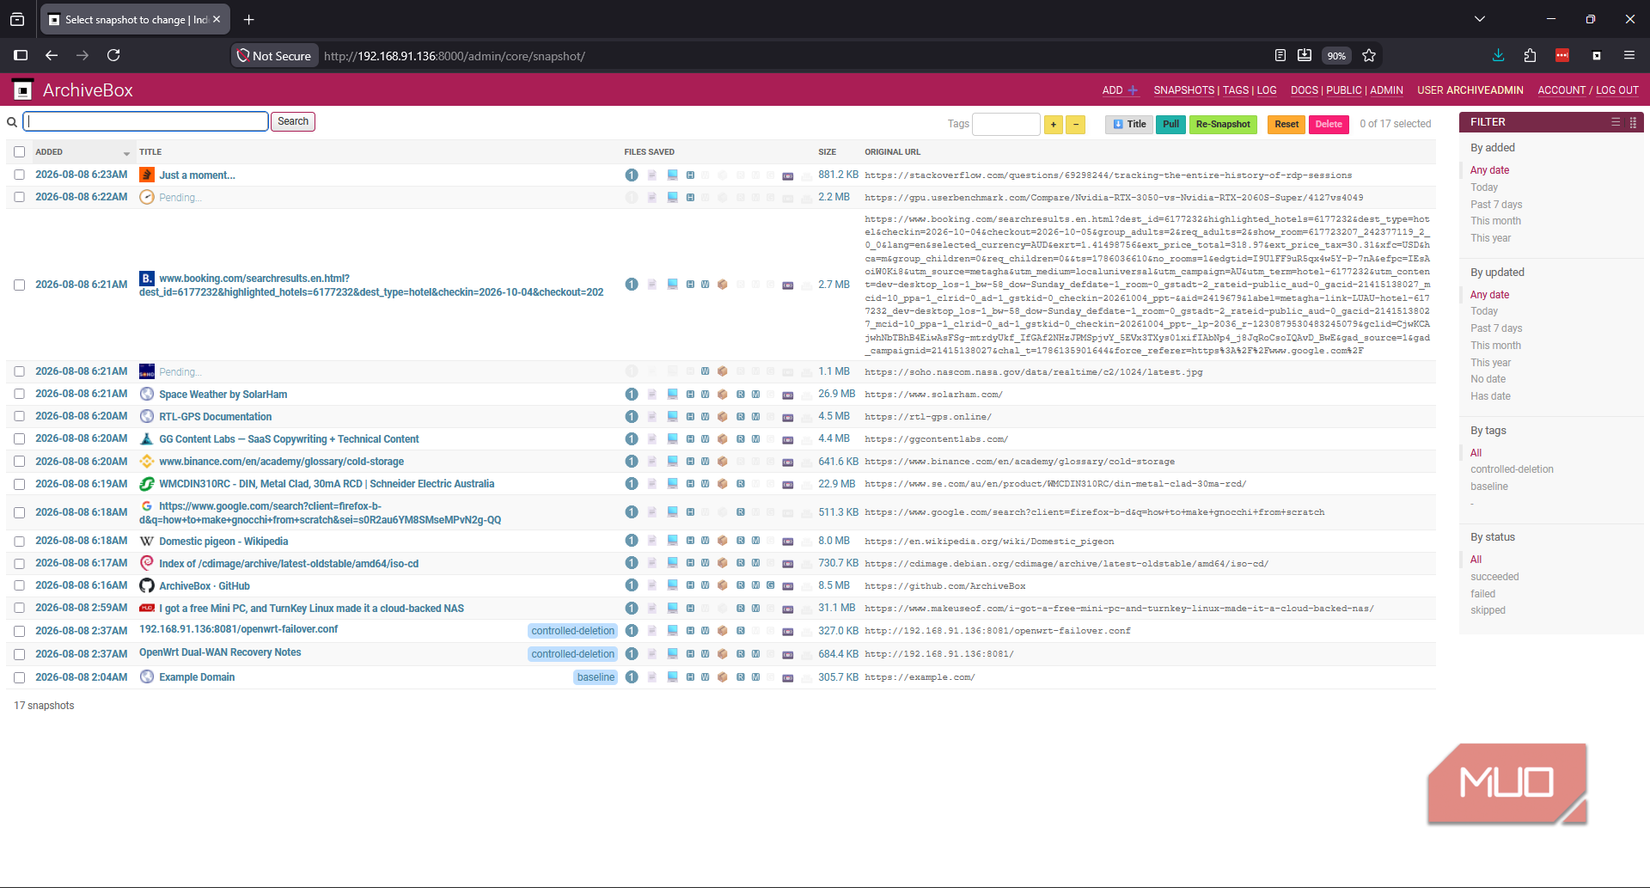1650x888 pixels.
Task: Open mercury M icon for Space Weather by SolarHam
Action: click(x=756, y=394)
